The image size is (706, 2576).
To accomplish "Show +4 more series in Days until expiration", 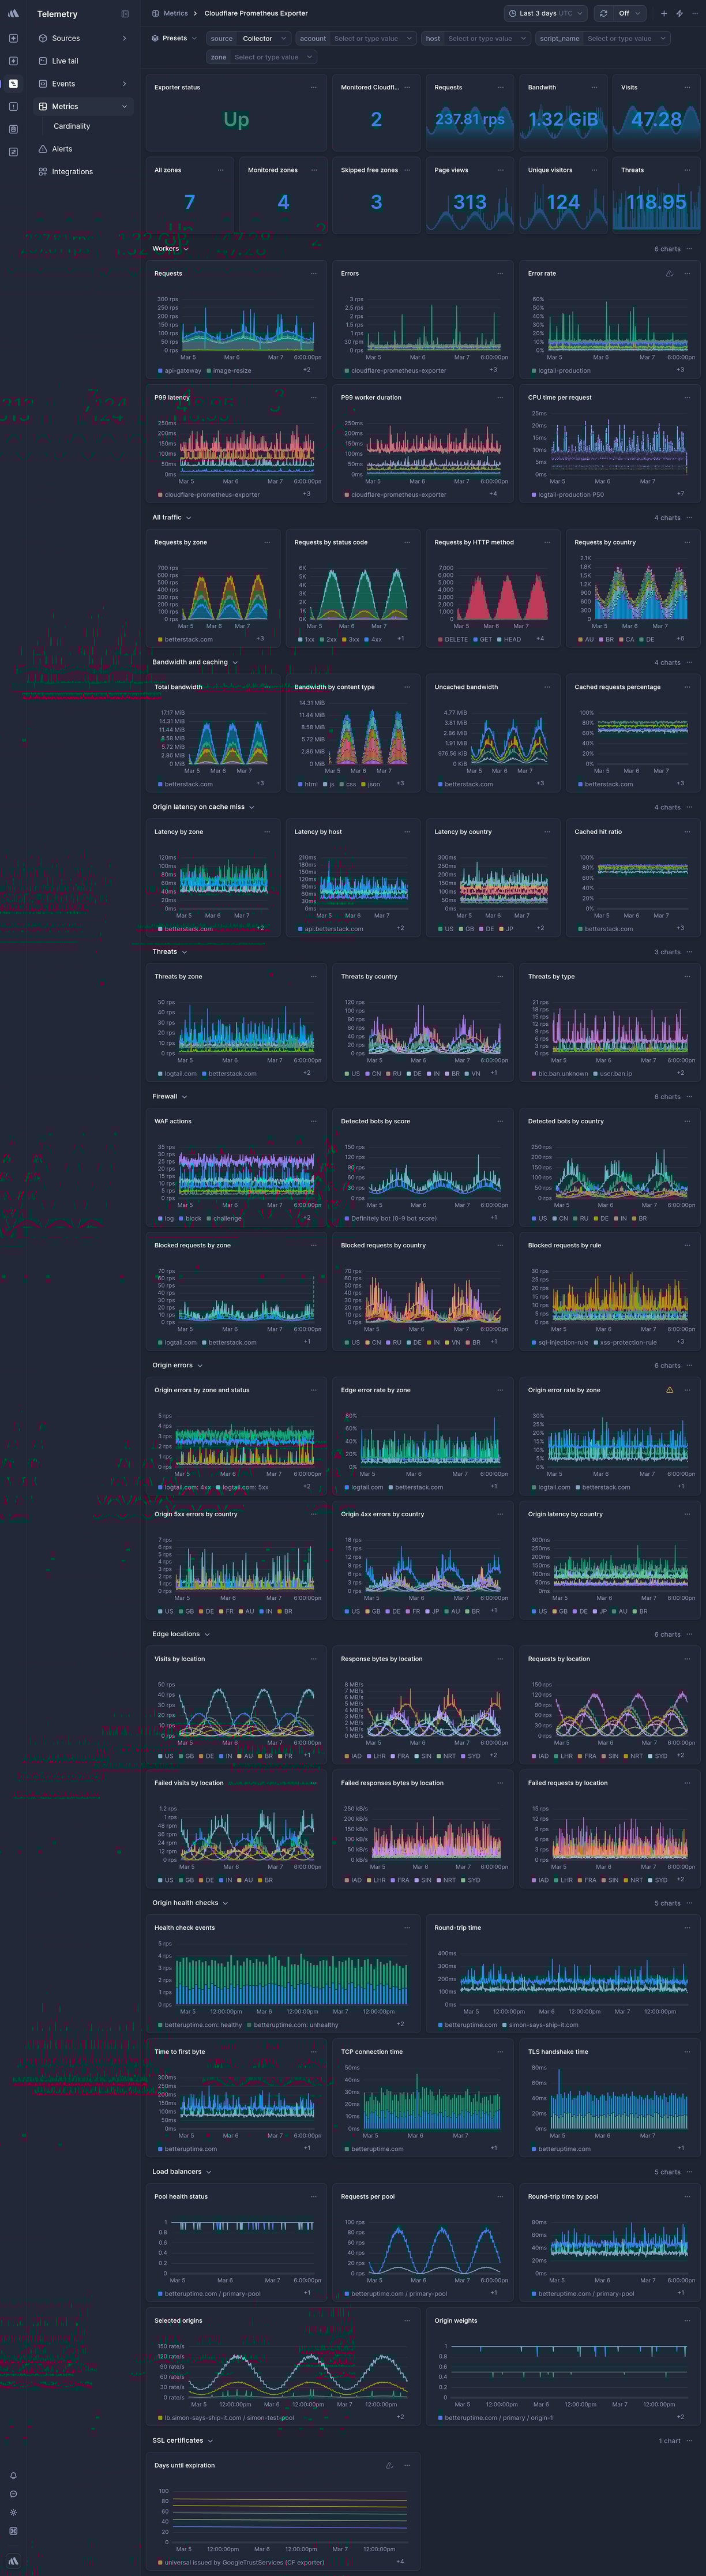I will coord(400,2562).
